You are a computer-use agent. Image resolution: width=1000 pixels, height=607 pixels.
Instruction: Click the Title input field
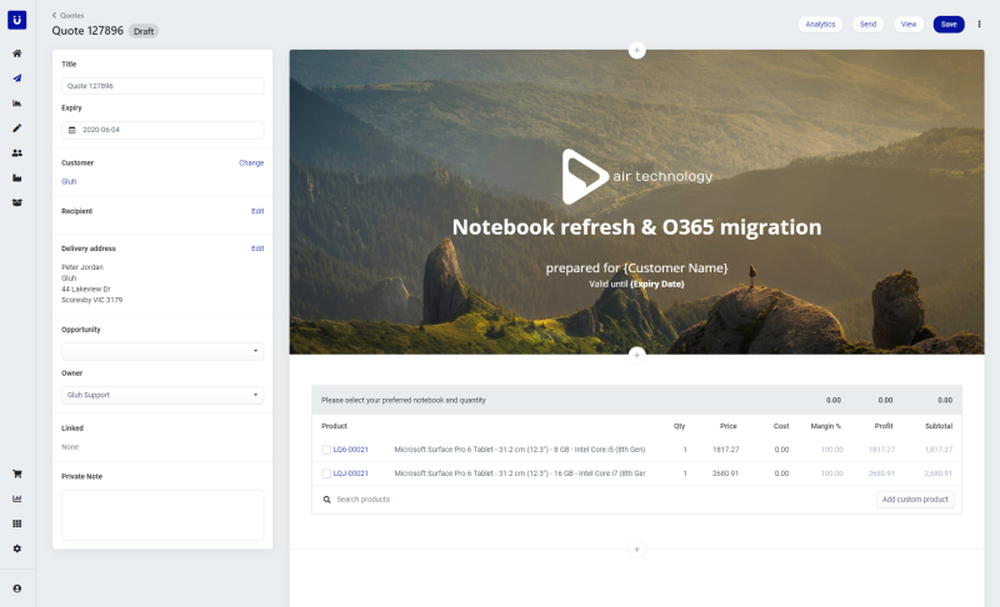(163, 86)
